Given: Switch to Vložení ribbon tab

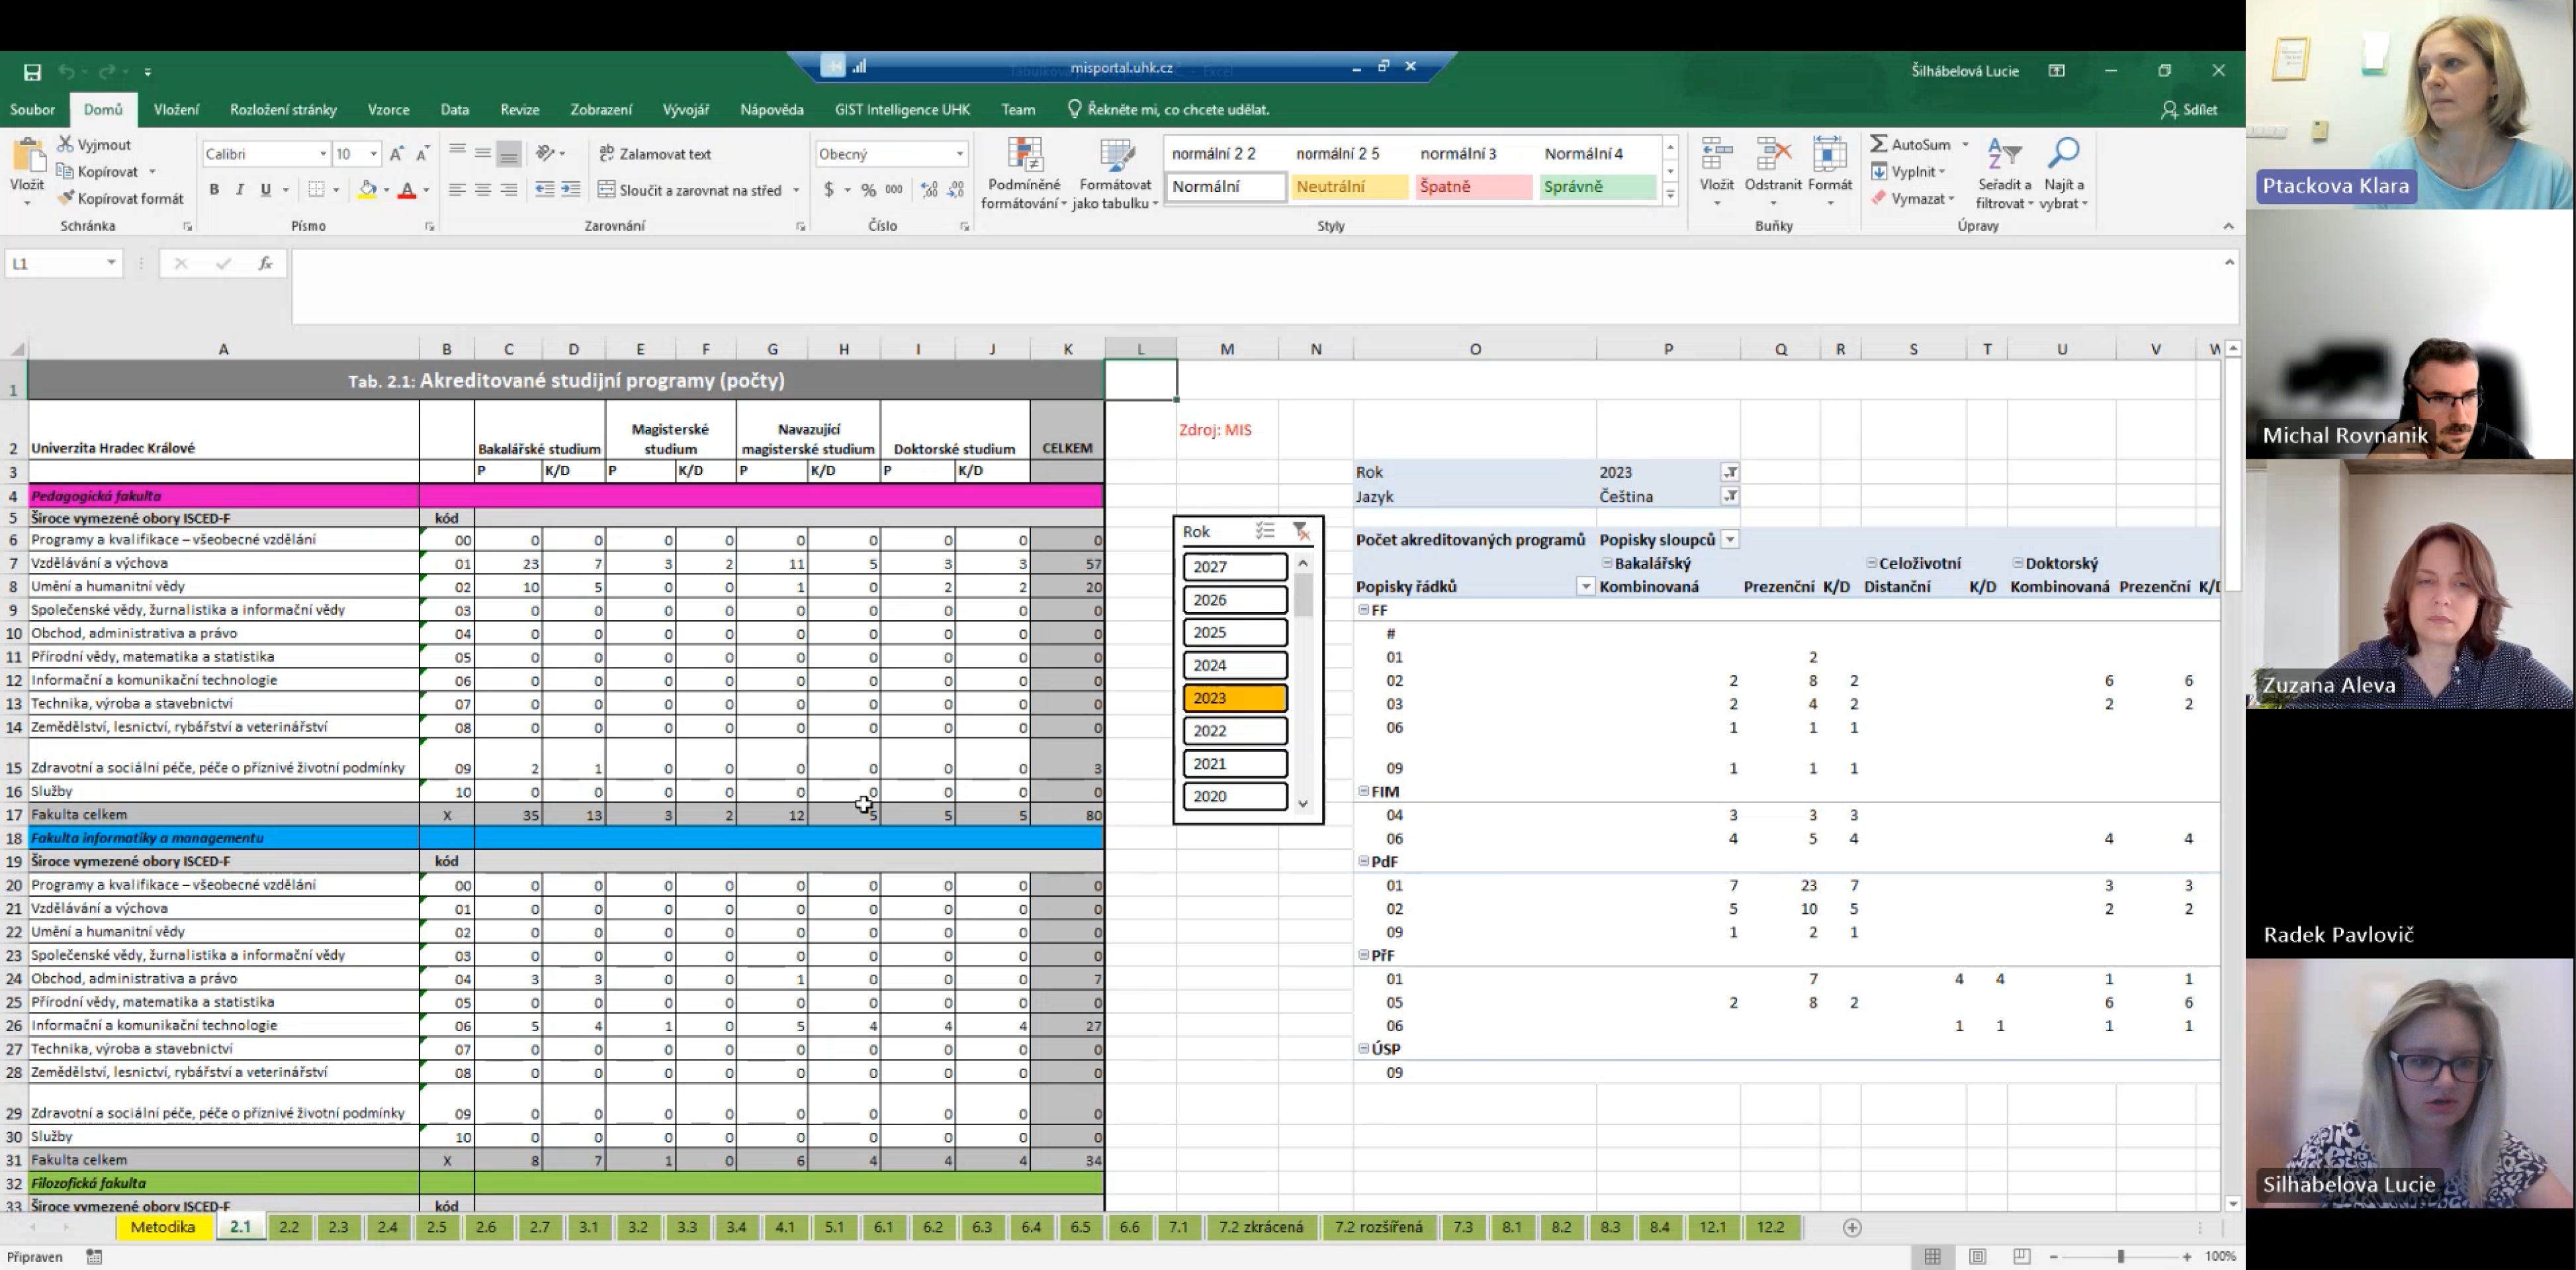Looking at the screenshot, I should pos(176,110).
